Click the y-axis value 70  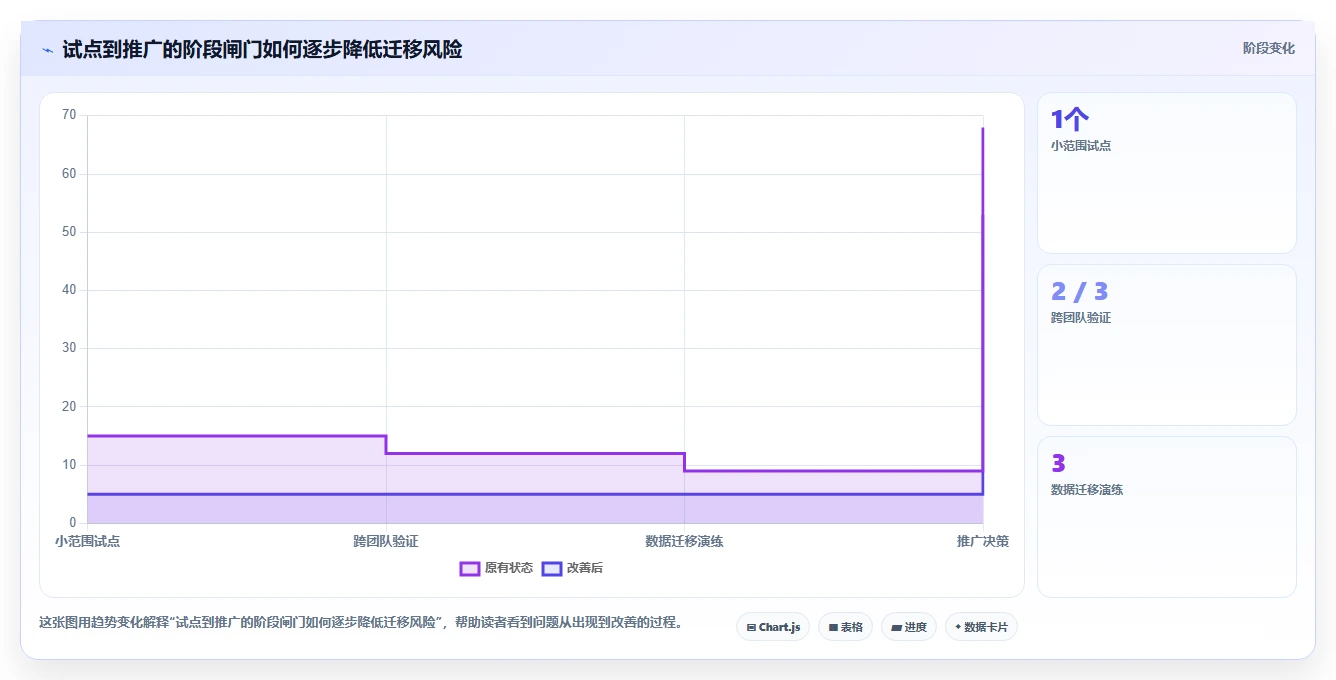69,115
